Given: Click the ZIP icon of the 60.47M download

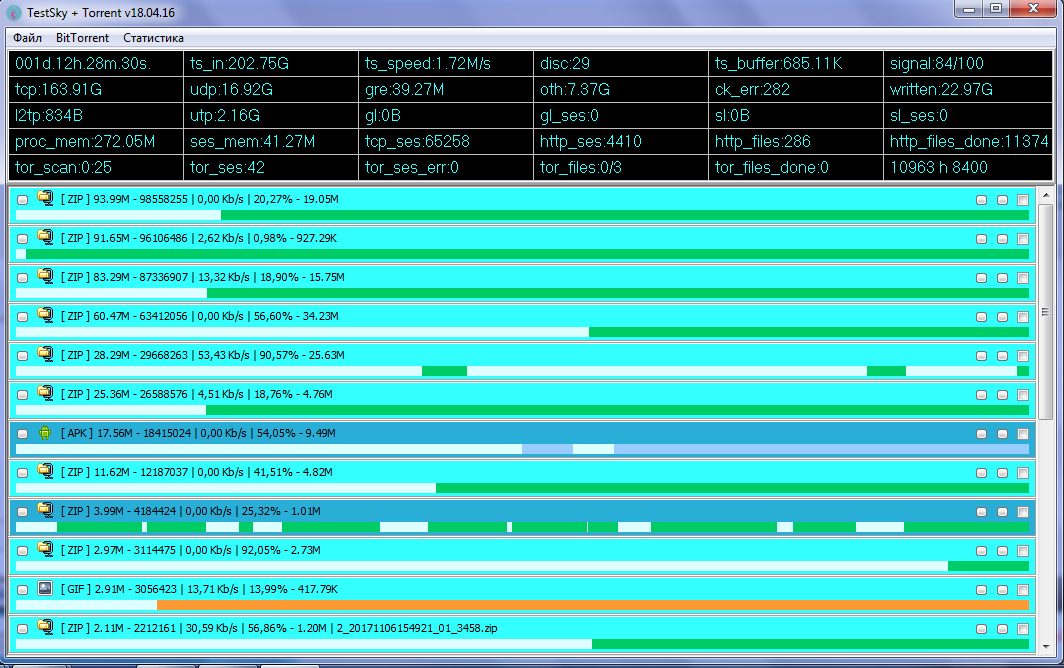Looking at the screenshot, I should 45,315.
